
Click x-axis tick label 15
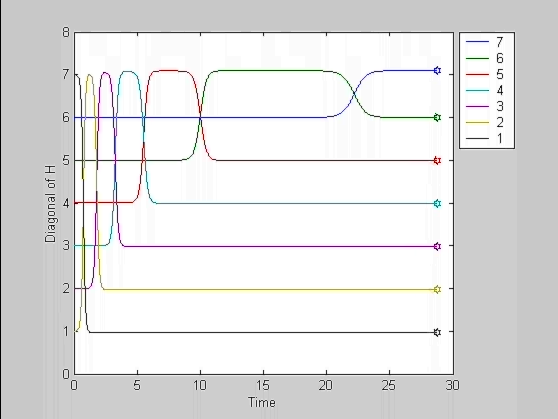263,386
